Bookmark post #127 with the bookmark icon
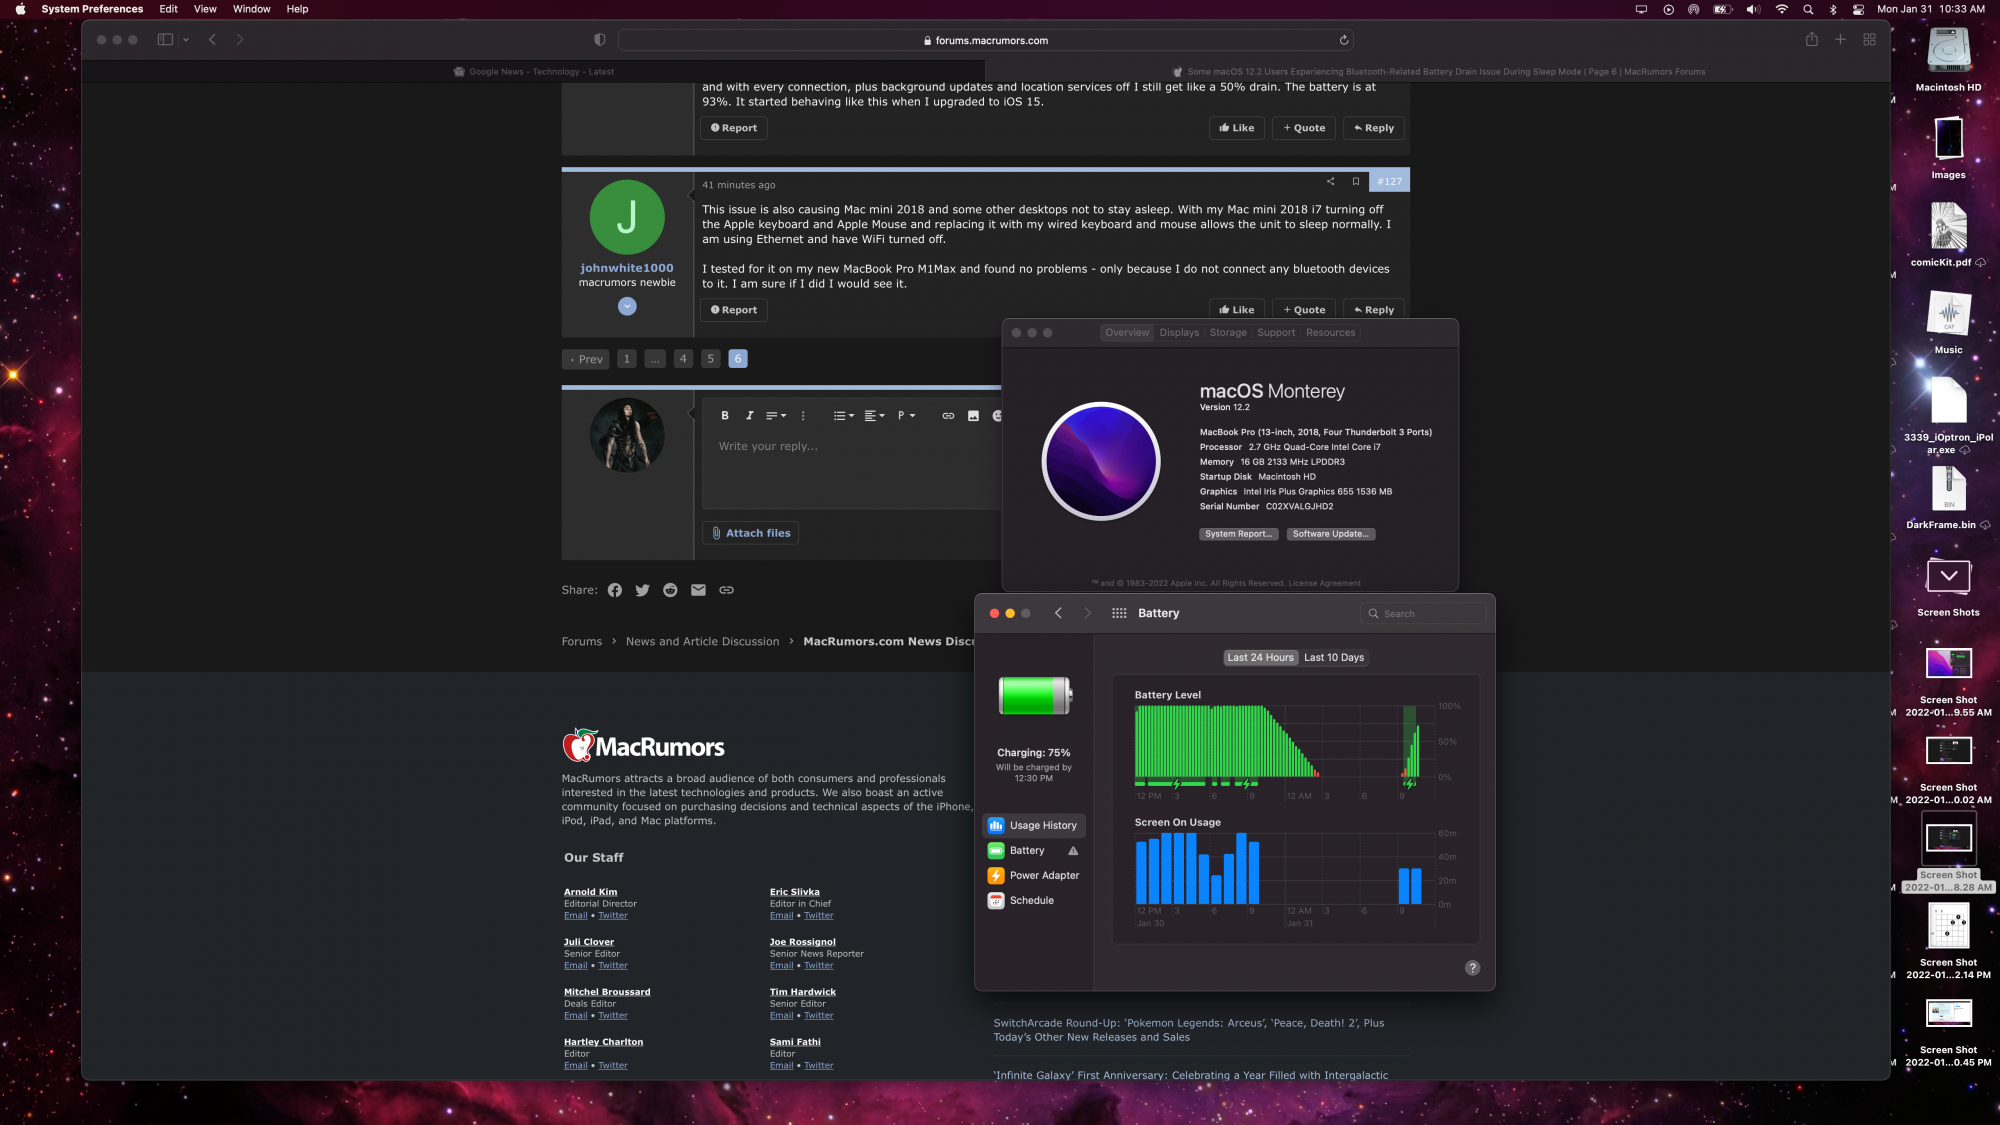 1356,181
